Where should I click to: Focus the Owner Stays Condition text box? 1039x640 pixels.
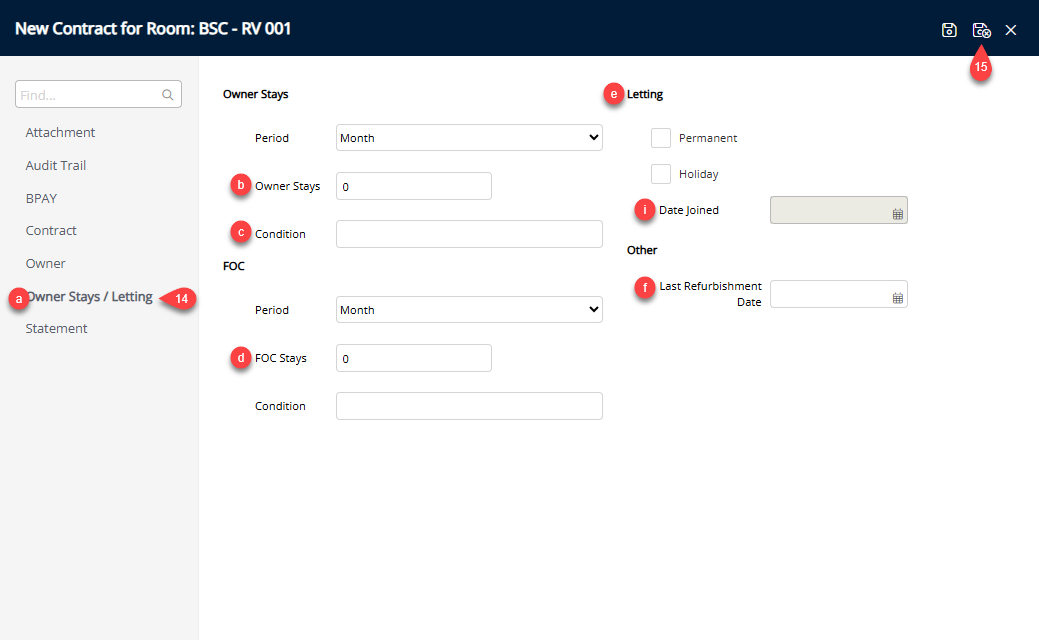469,234
